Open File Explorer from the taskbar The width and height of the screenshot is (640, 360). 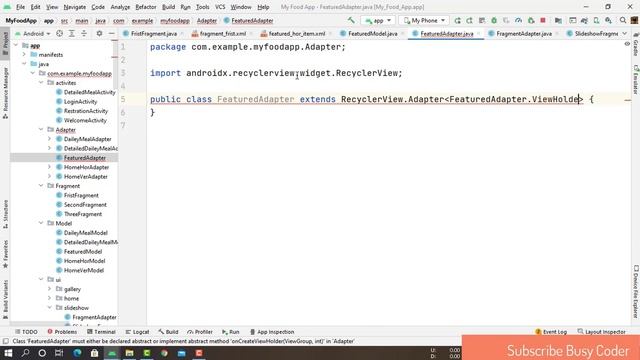tap(129, 353)
